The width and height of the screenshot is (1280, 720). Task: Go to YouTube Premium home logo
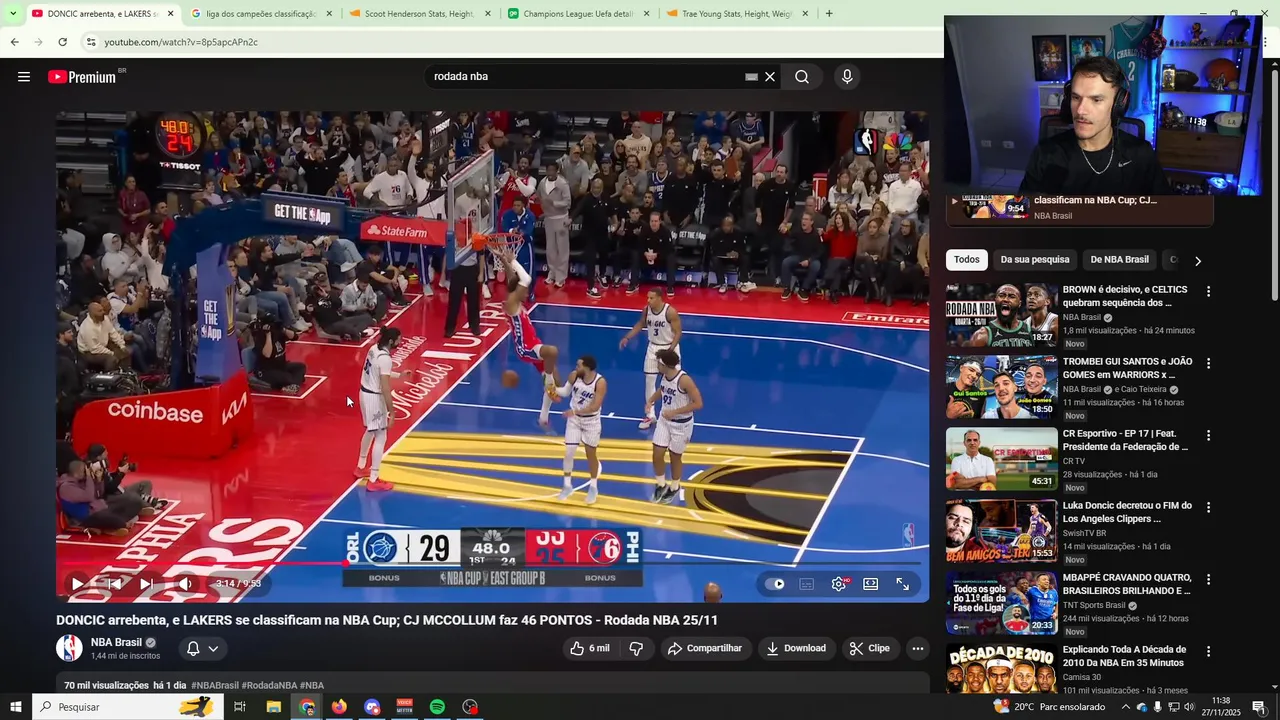(x=82, y=77)
